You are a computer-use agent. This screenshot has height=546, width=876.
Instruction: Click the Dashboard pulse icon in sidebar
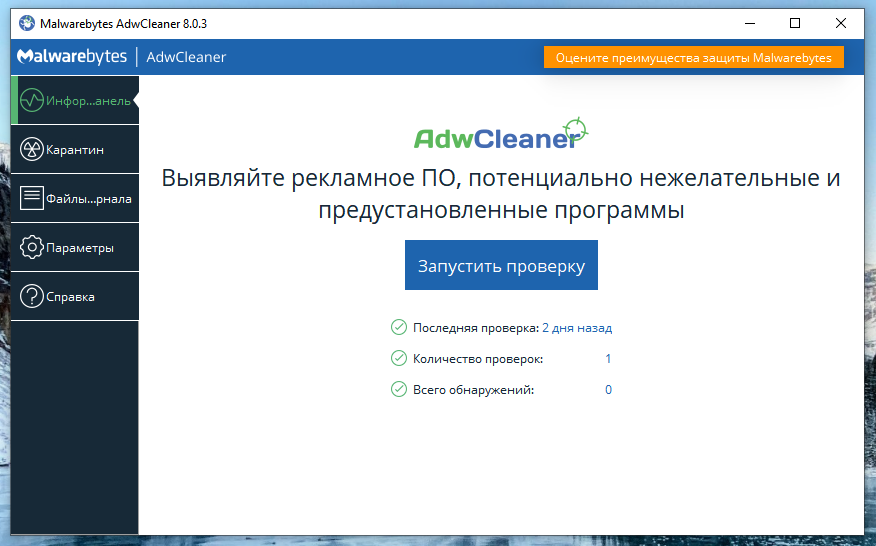click(32, 101)
